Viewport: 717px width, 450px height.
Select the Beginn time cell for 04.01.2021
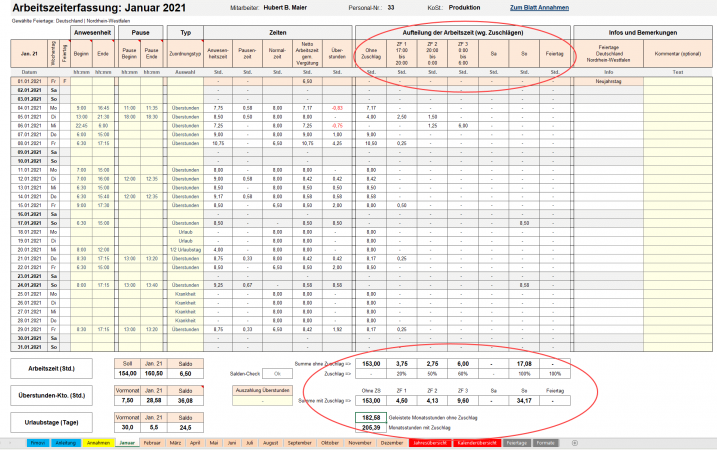point(81,106)
